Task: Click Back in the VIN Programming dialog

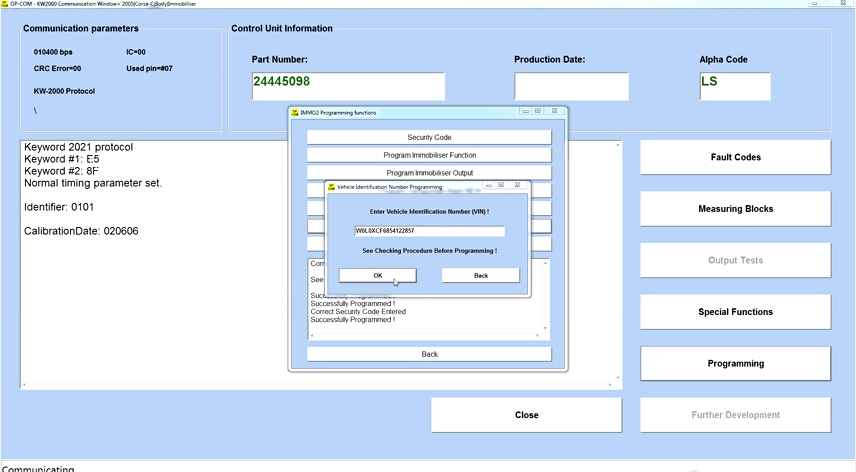Action: (480, 276)
